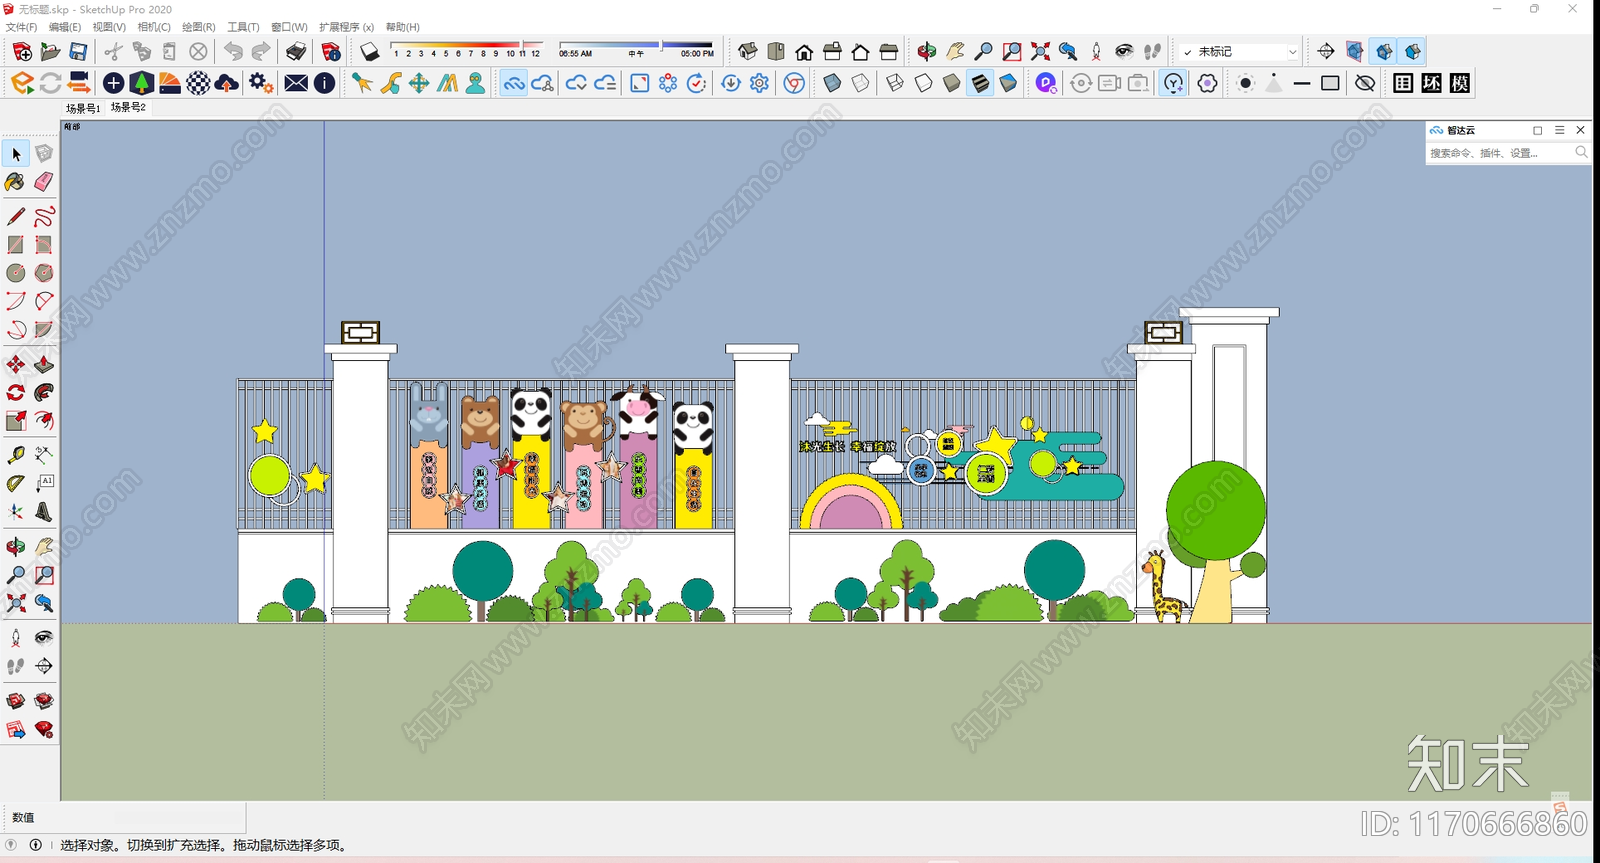Enable Wireframe face style
The height and width of the screenshot is (863, 1600).
tap(895, 83)
